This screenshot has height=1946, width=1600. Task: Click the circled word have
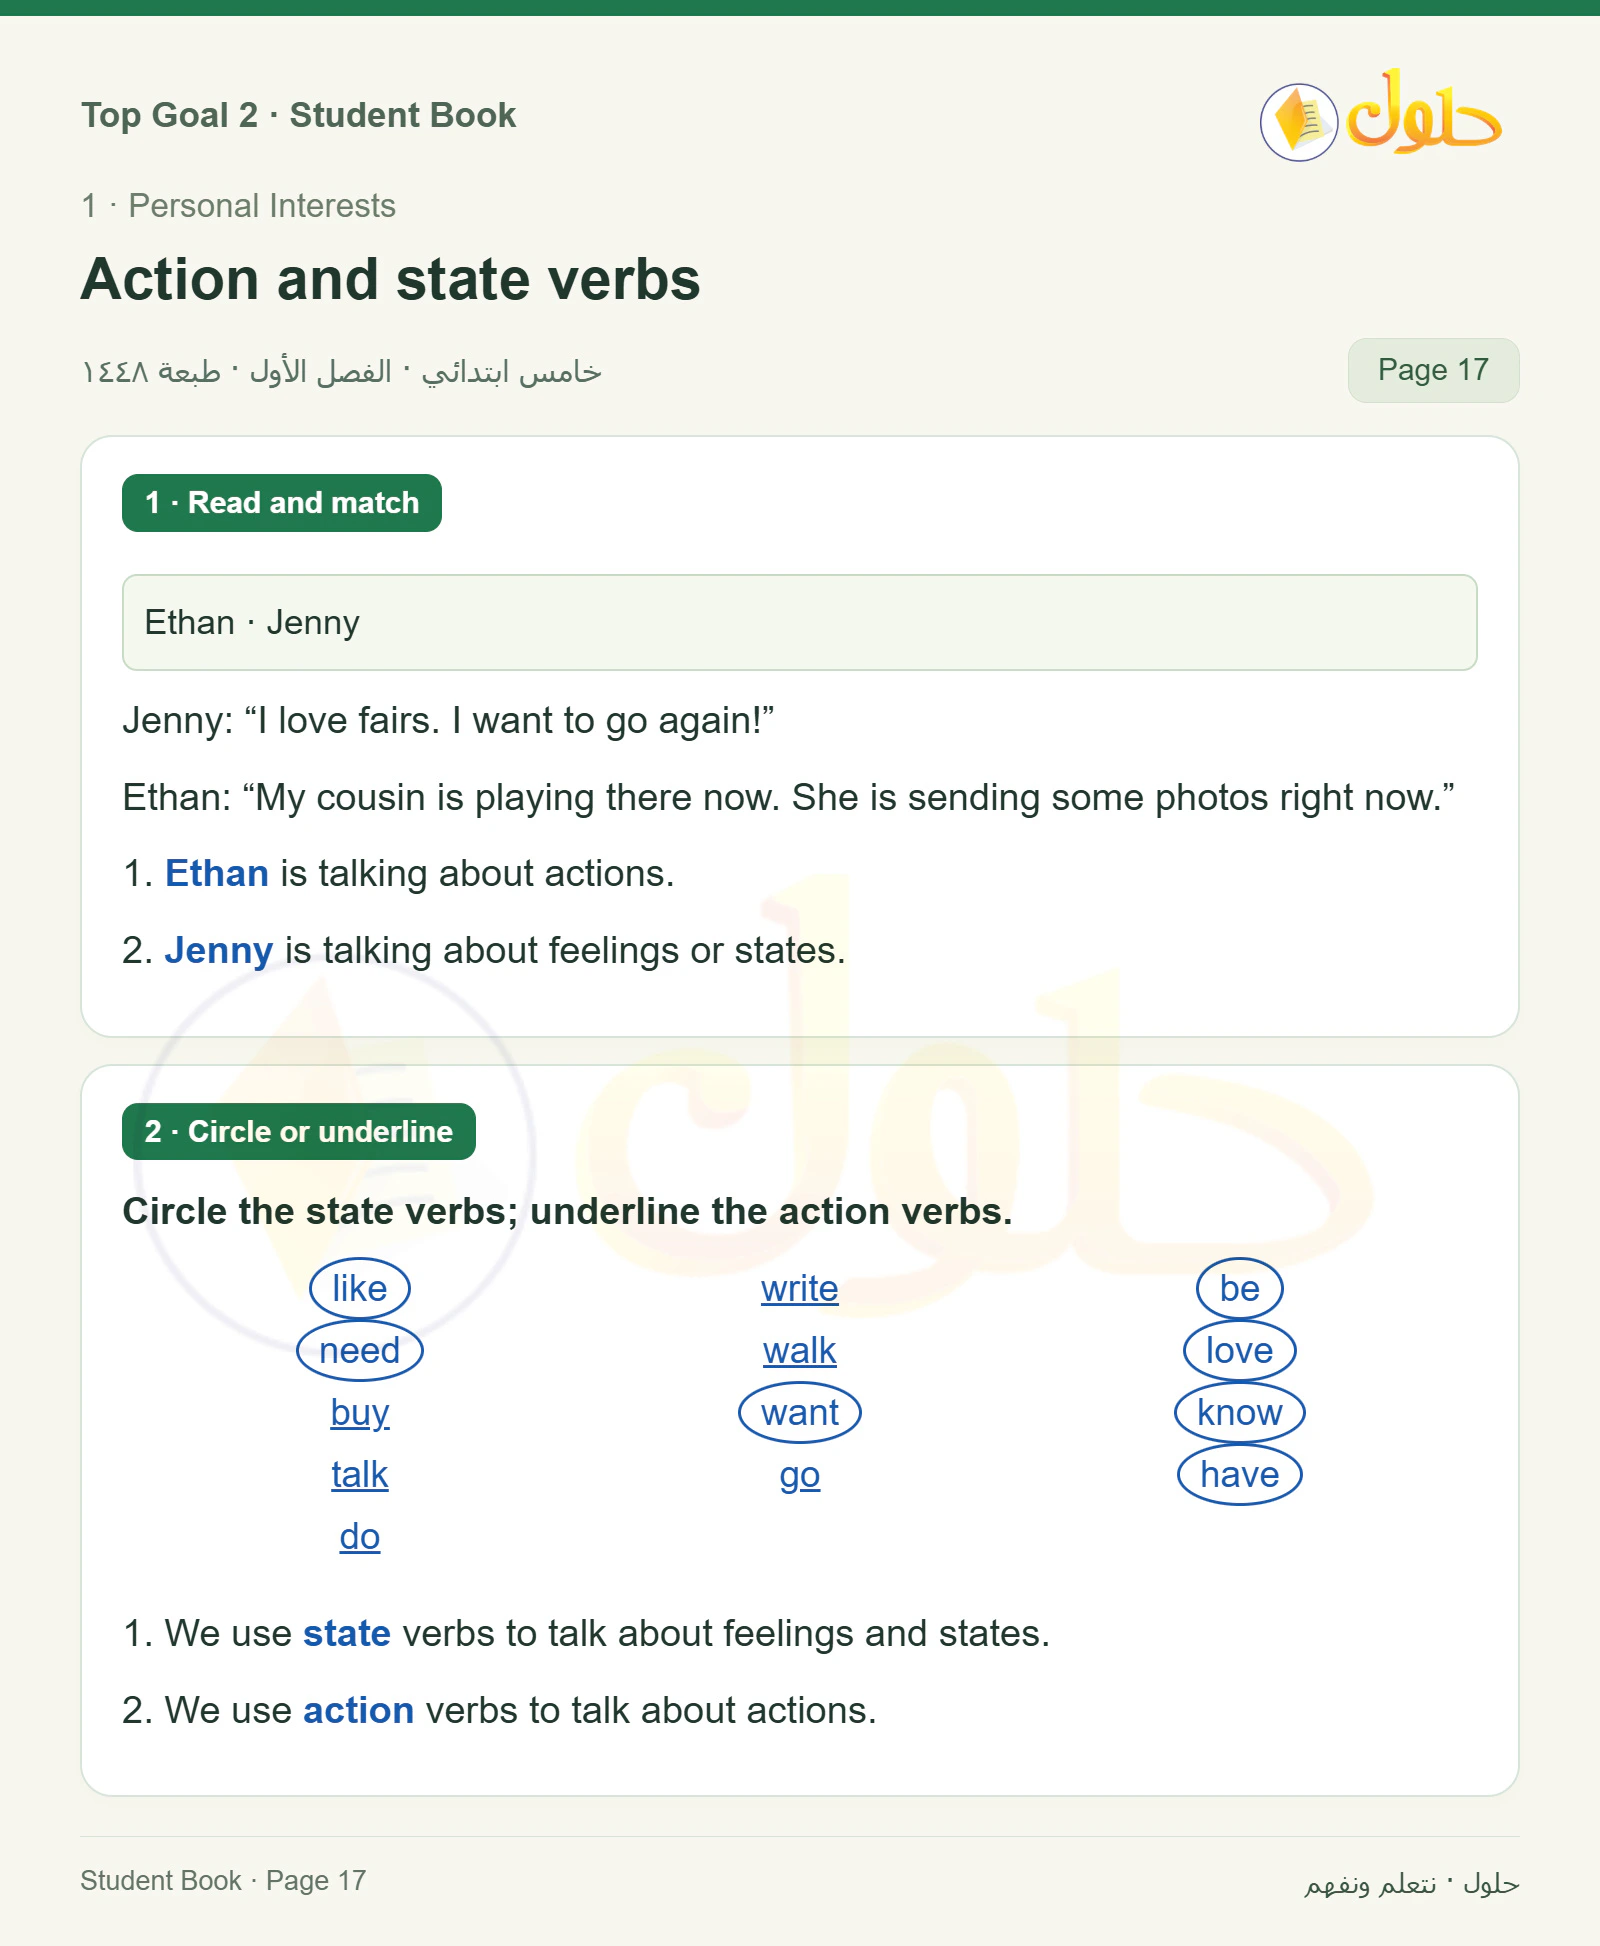point(1240,1474)
